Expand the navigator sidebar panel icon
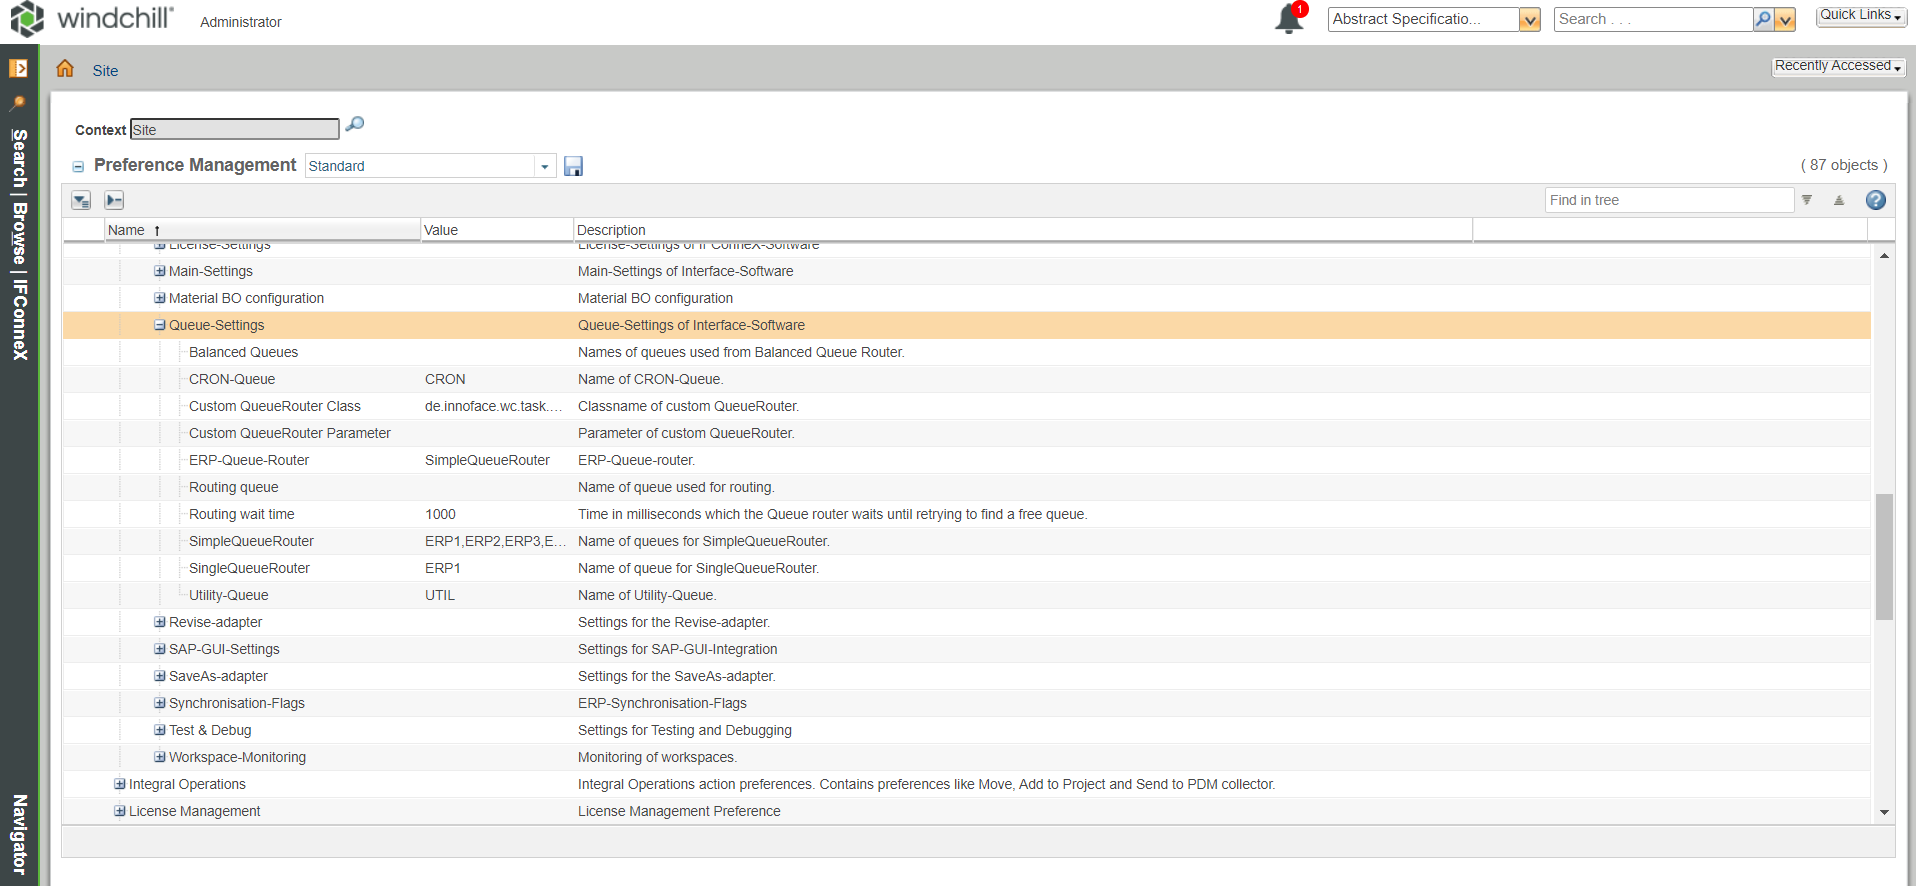This screenshot has height=886, width=1916. pos(18,68)
